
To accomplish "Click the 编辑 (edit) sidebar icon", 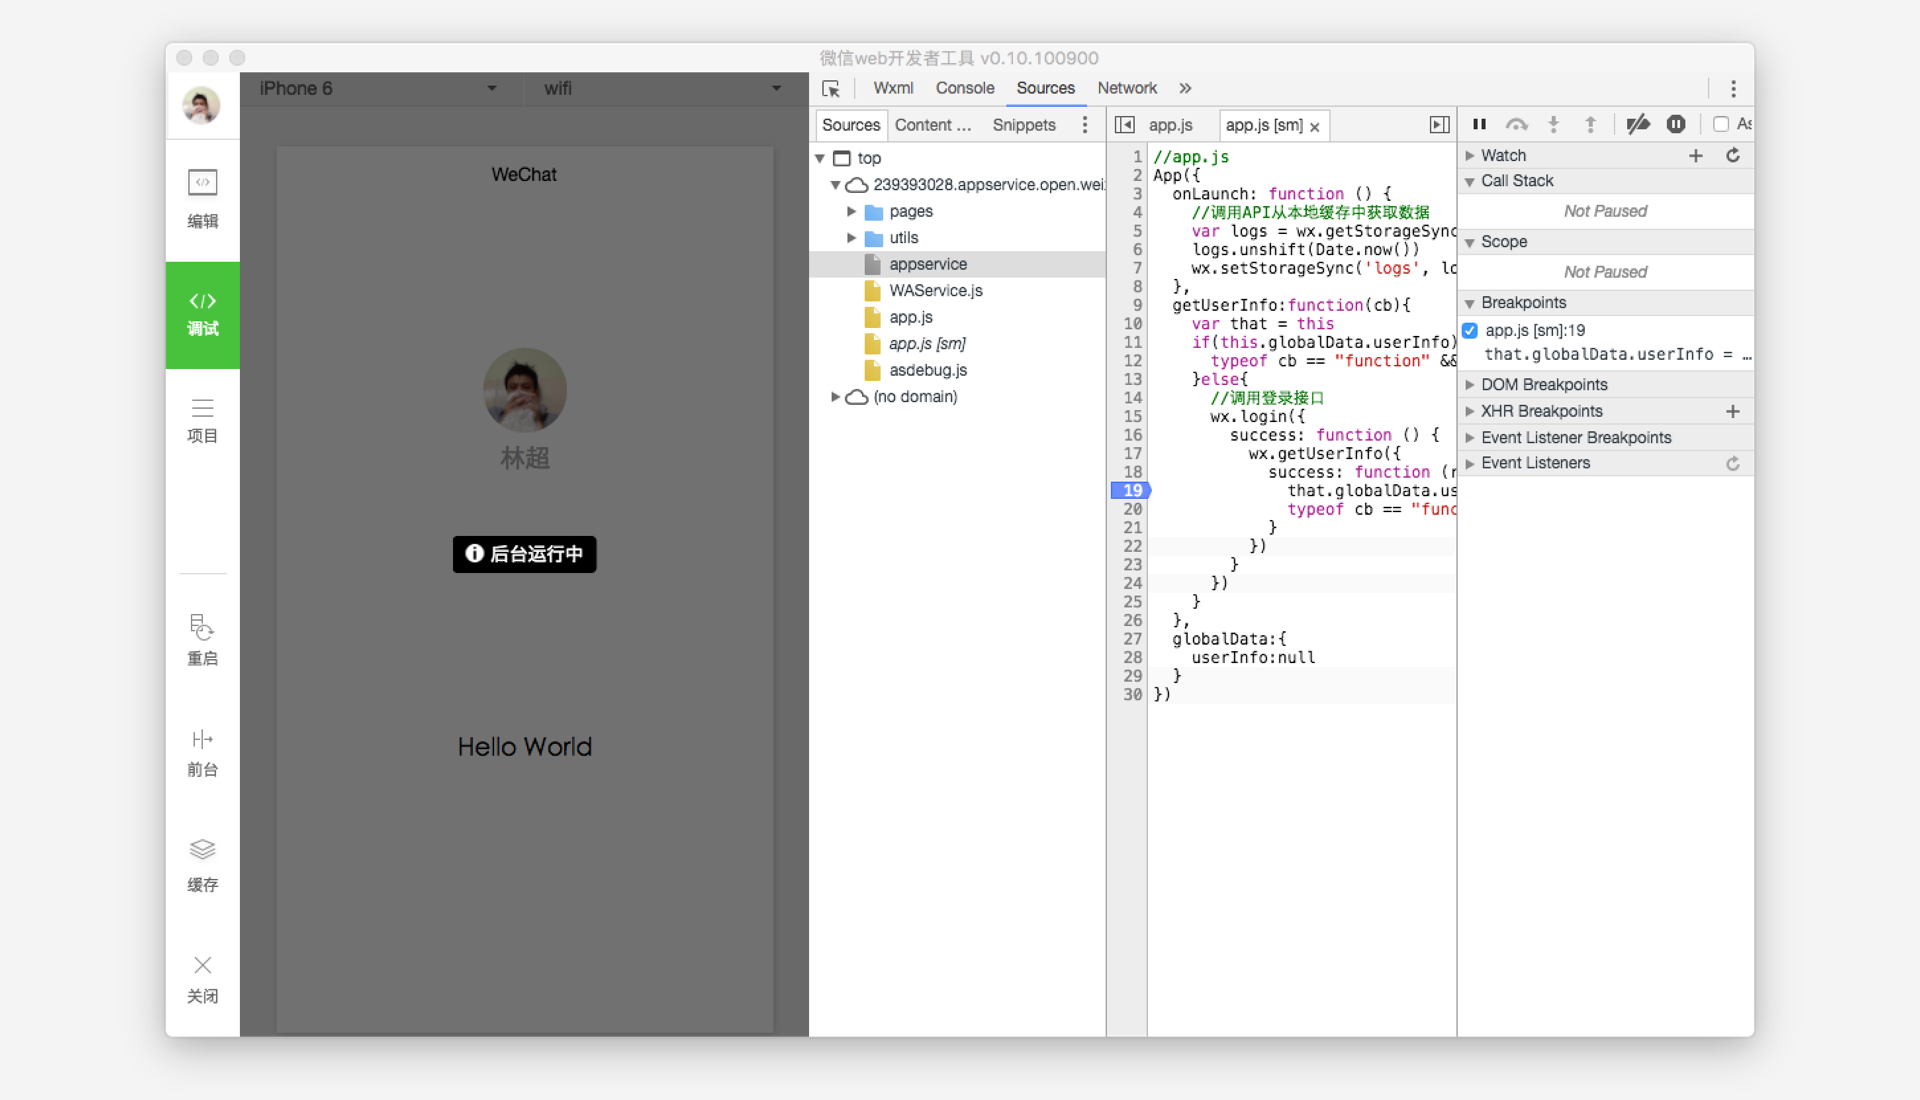I will [x=202, y=198].
